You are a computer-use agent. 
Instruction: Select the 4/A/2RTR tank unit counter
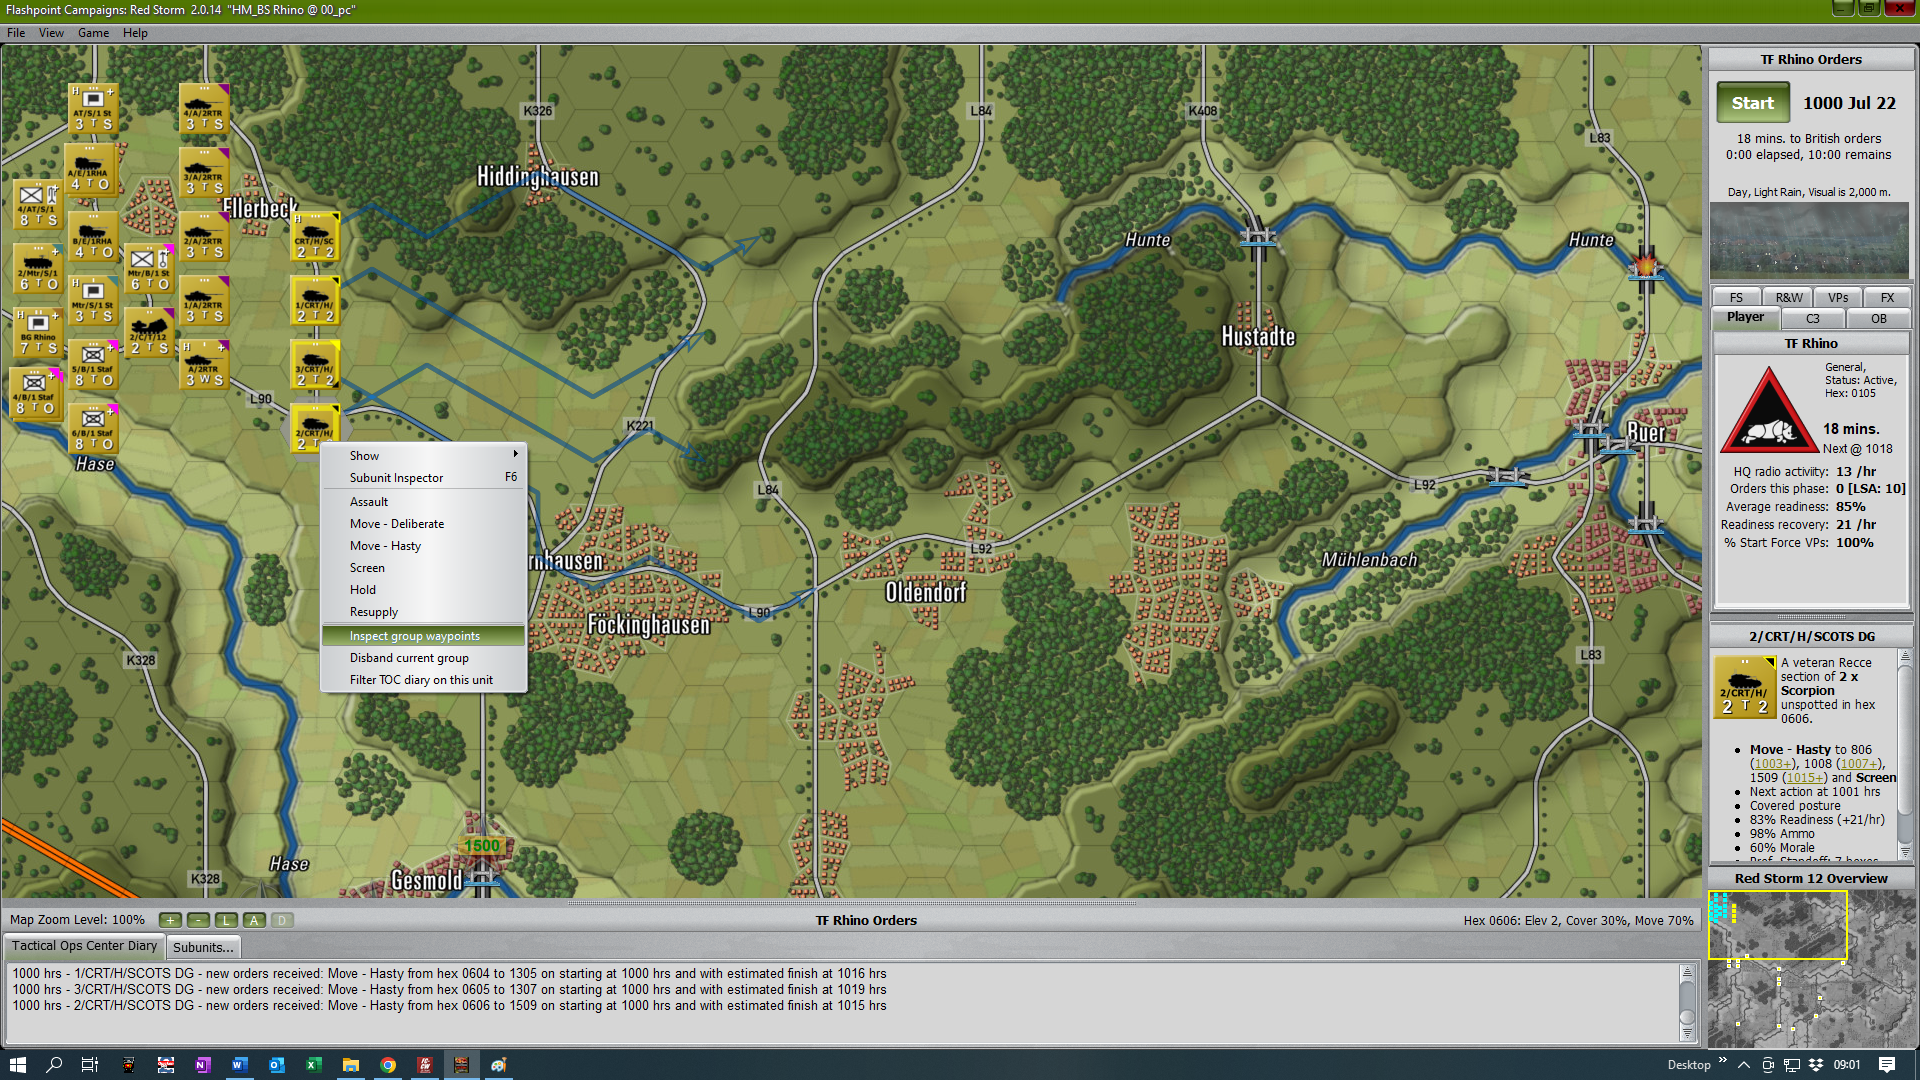tap(204, 109)
